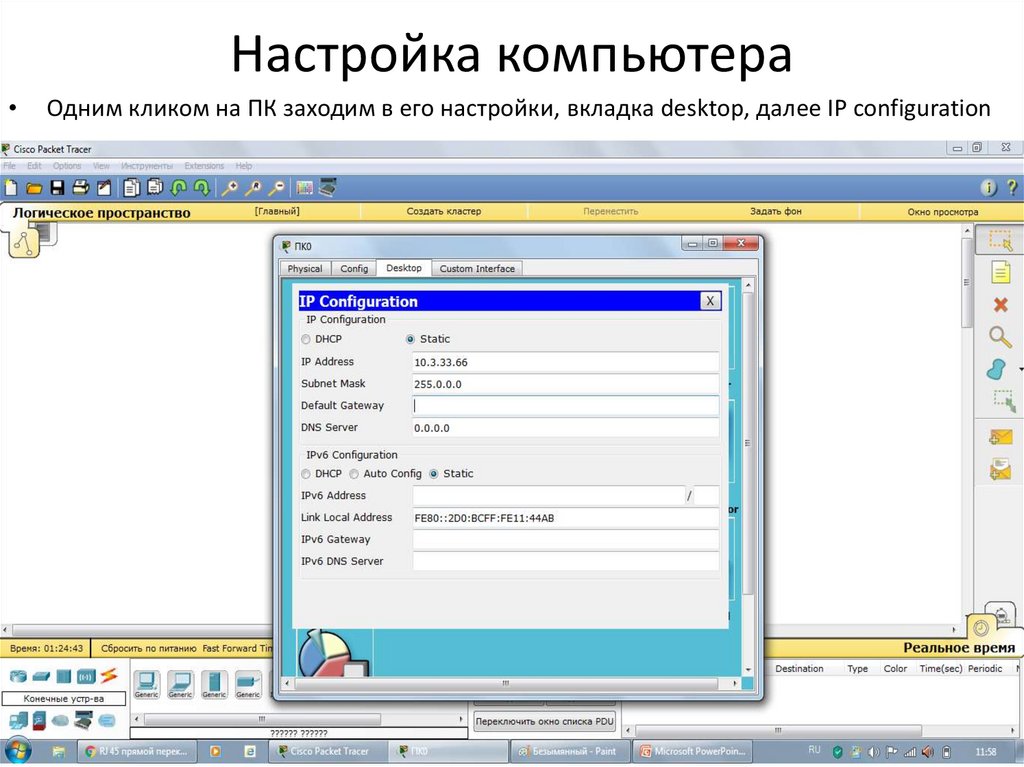Click the Создать кластер button
Image resolution: width=1024 pixels, height=767 pixels.
tap(443, 211)
